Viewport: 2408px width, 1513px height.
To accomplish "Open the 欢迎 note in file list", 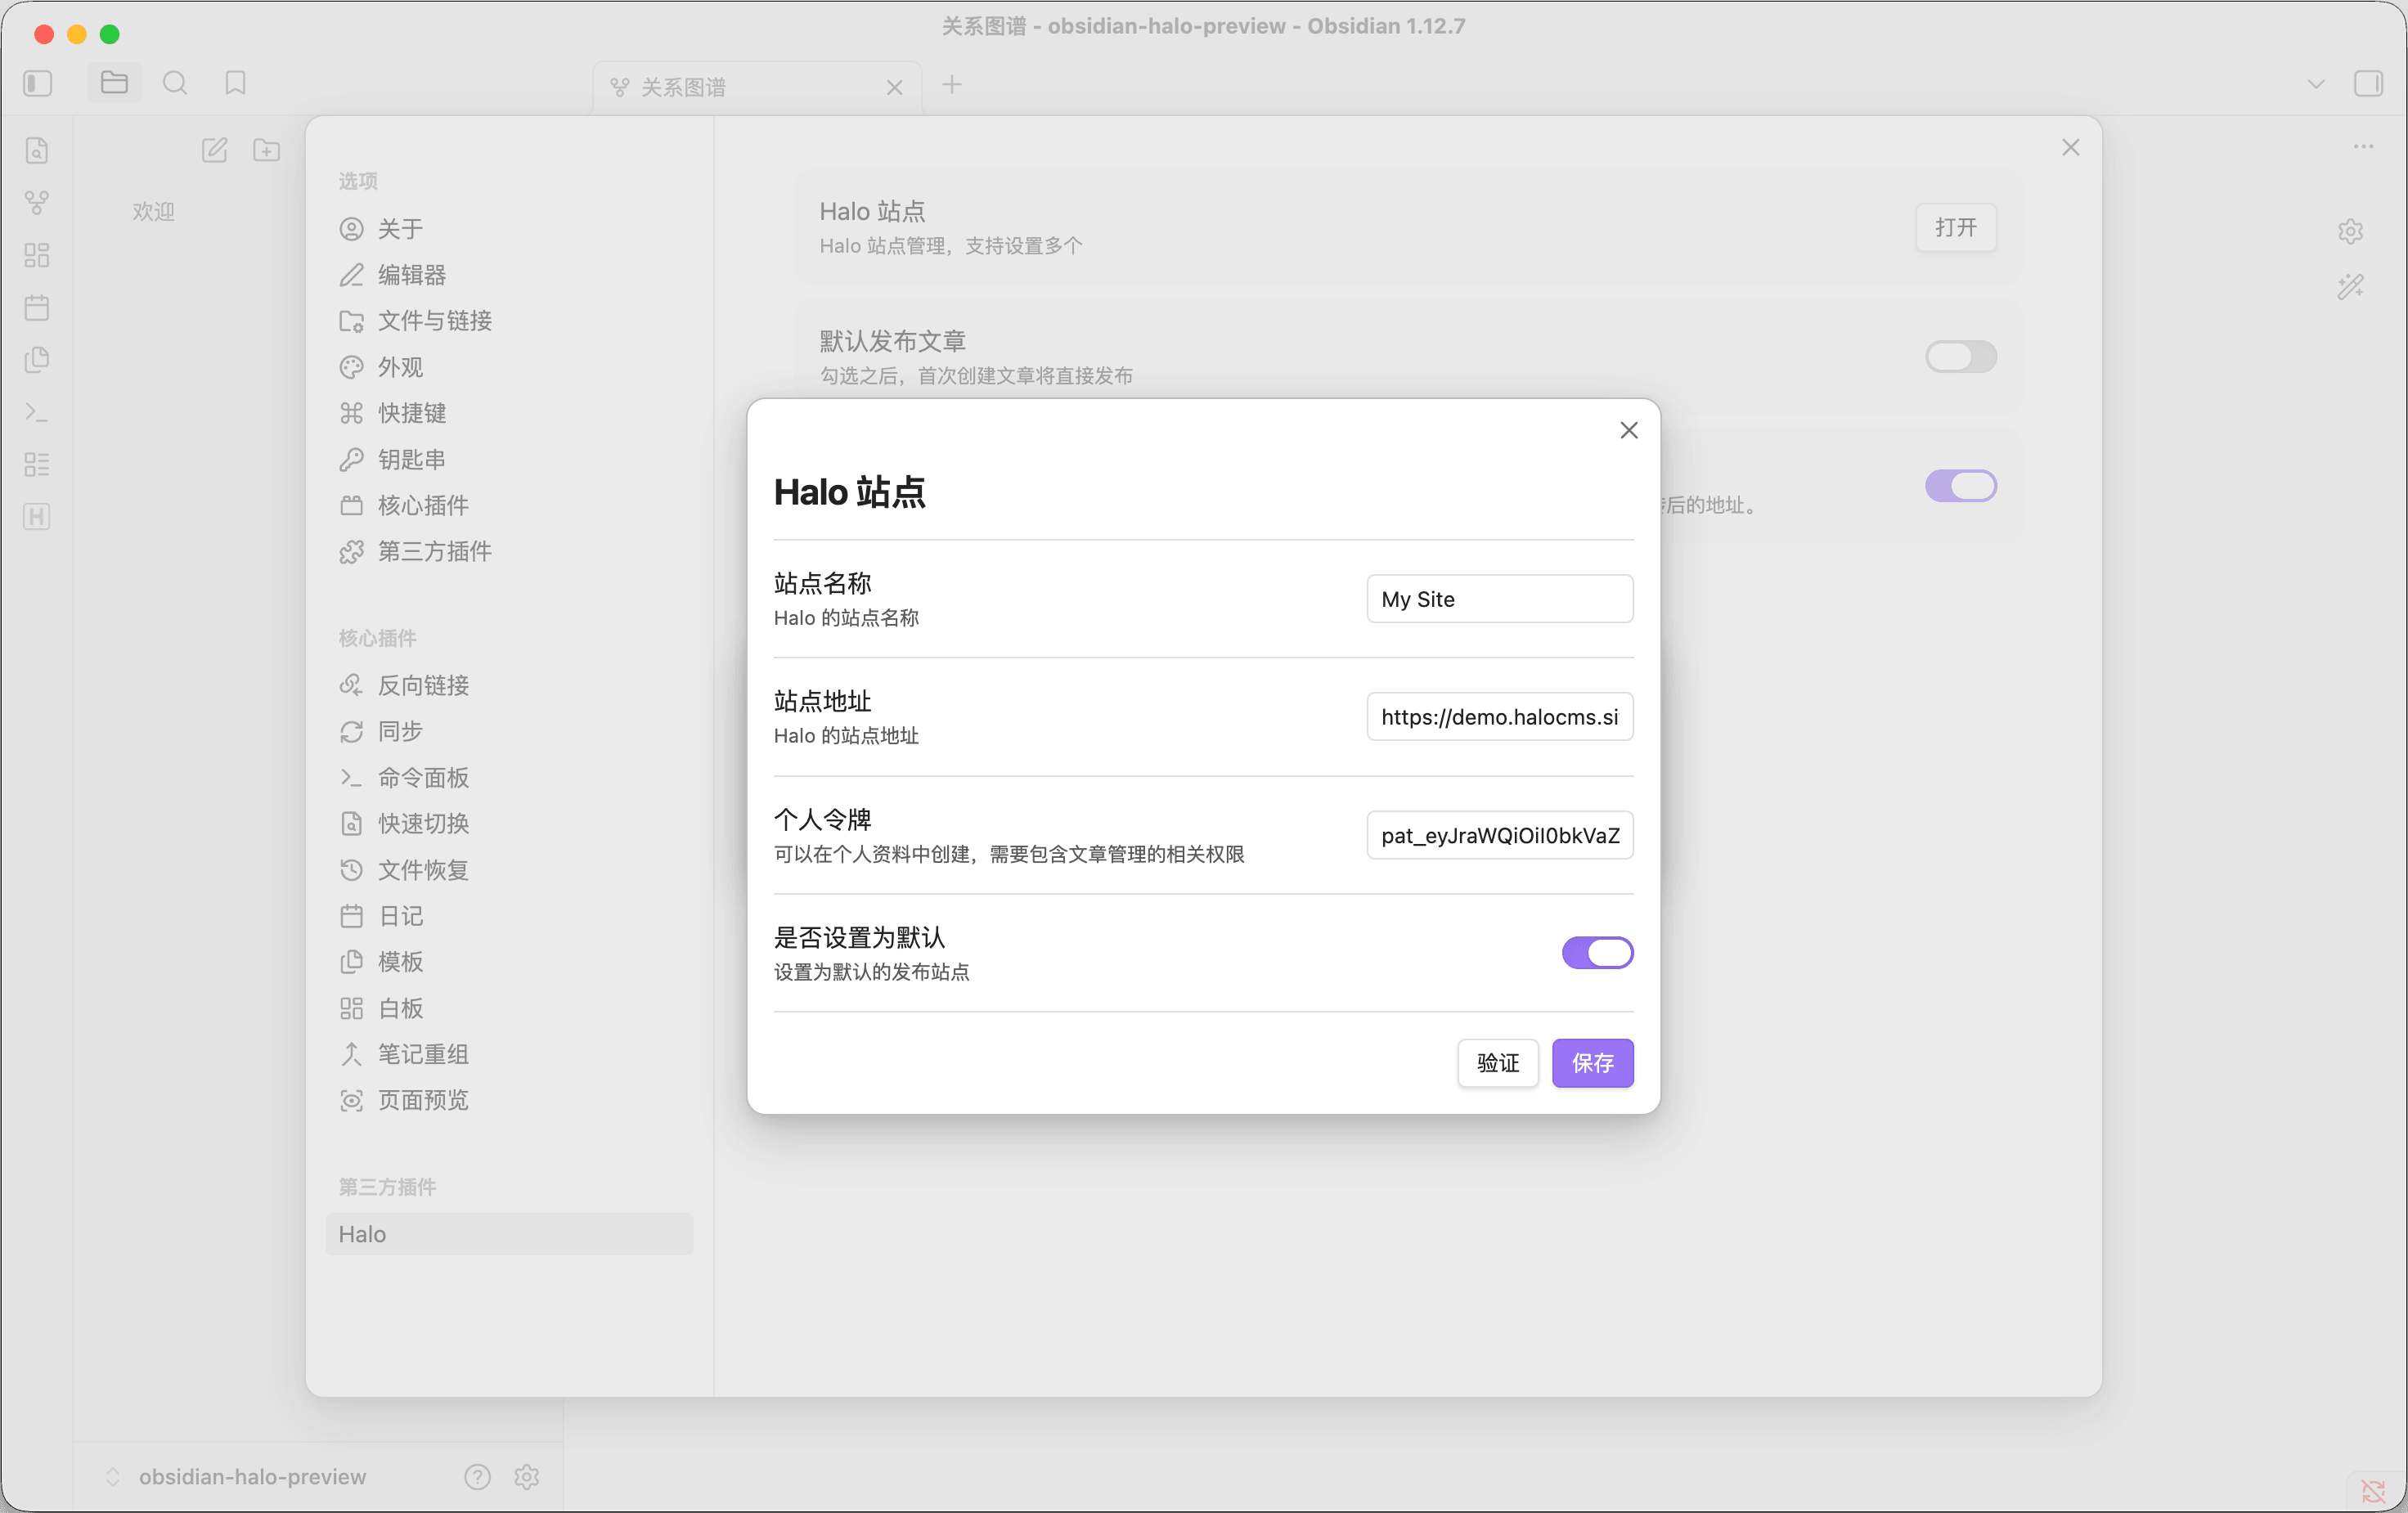I will point(153,211).
